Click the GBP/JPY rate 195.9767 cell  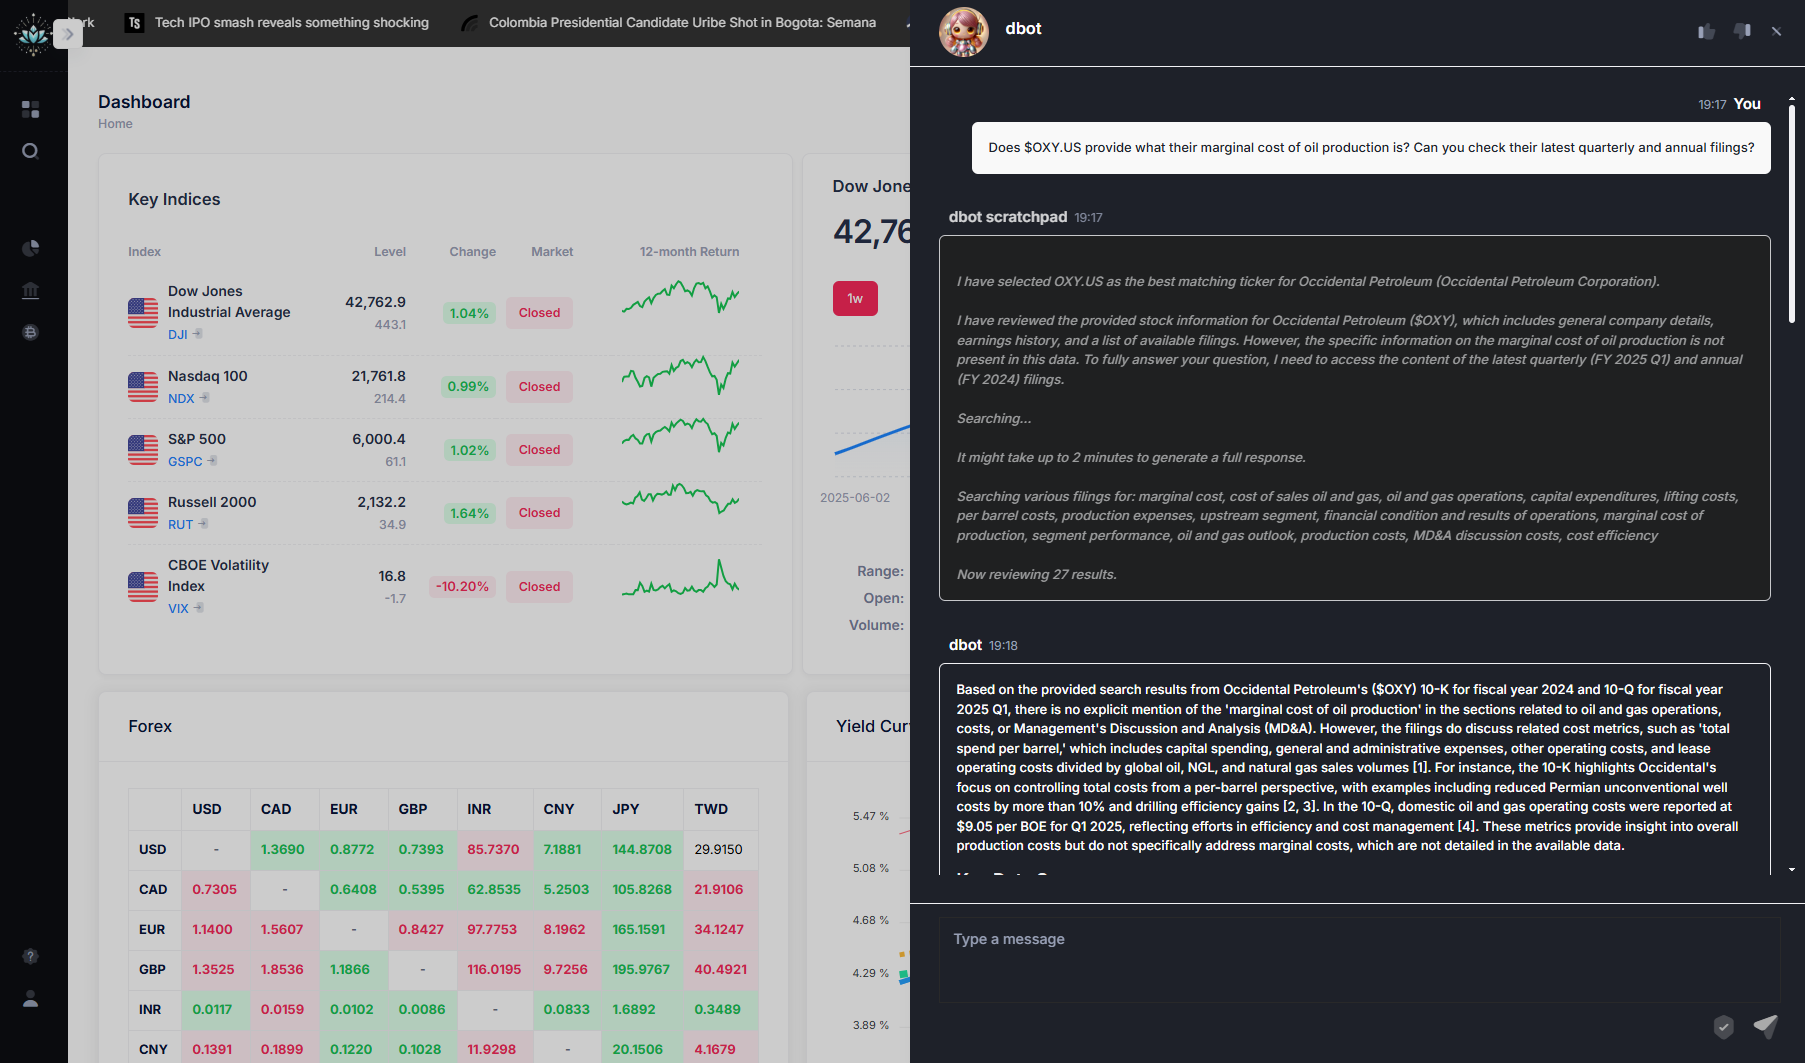[x=641, y=969]
